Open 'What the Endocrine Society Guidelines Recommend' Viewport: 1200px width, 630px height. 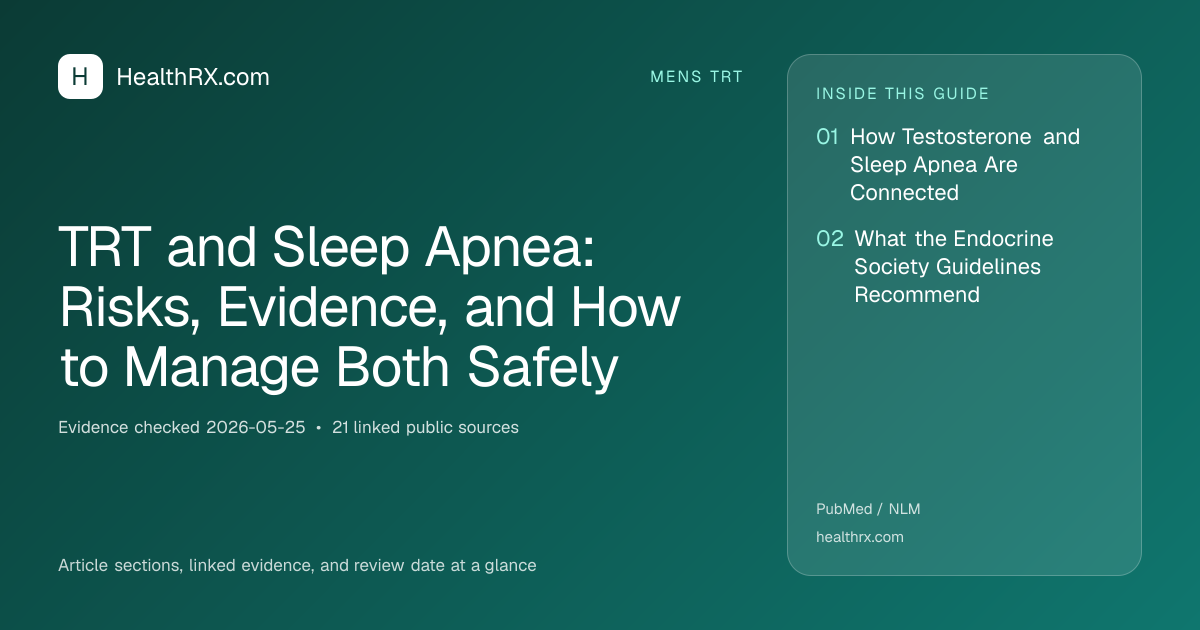click(954, 267)
